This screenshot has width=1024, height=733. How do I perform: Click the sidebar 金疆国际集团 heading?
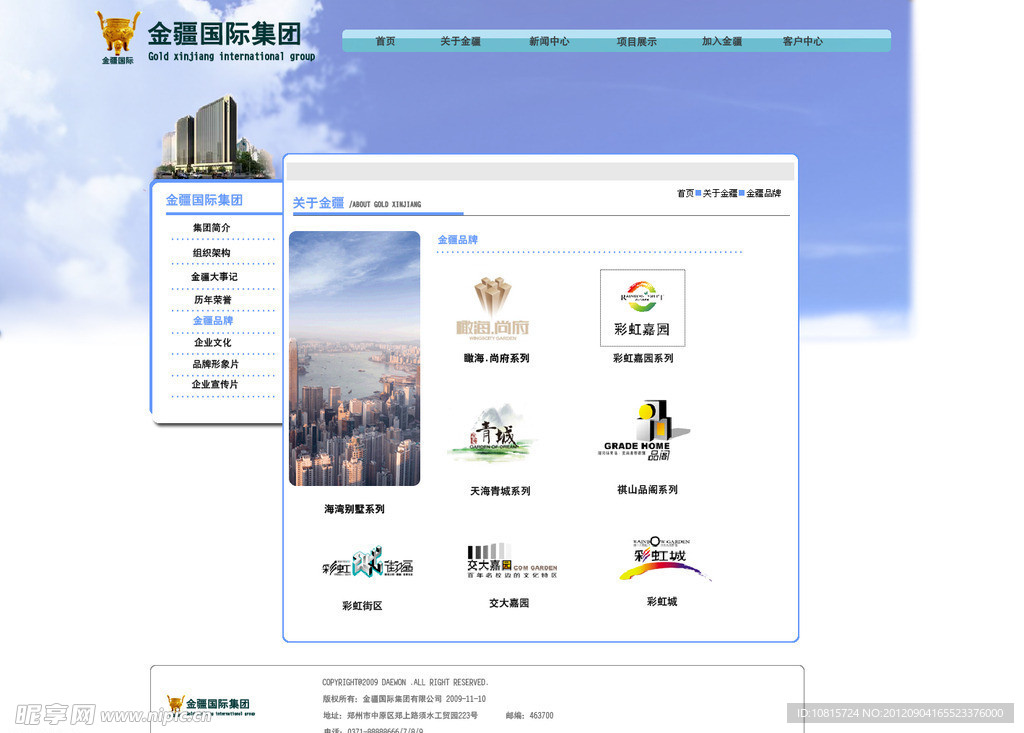pyautogui.click(x=204, y=200)
